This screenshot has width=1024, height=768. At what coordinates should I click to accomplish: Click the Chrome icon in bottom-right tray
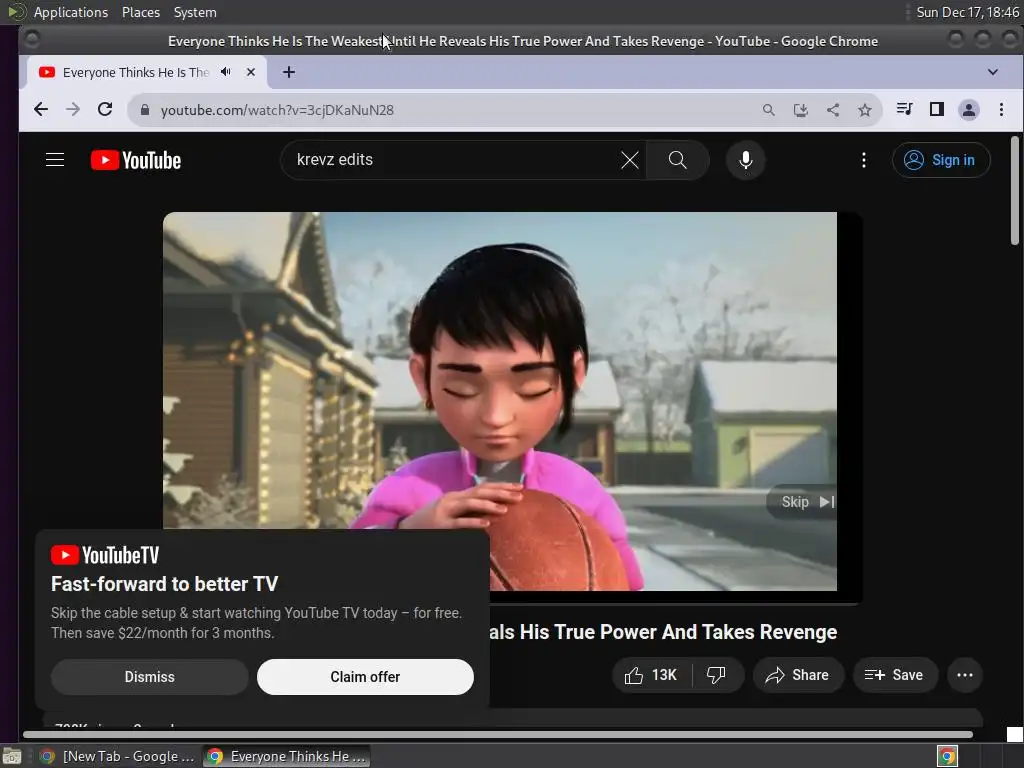click(x=947, y=756)
